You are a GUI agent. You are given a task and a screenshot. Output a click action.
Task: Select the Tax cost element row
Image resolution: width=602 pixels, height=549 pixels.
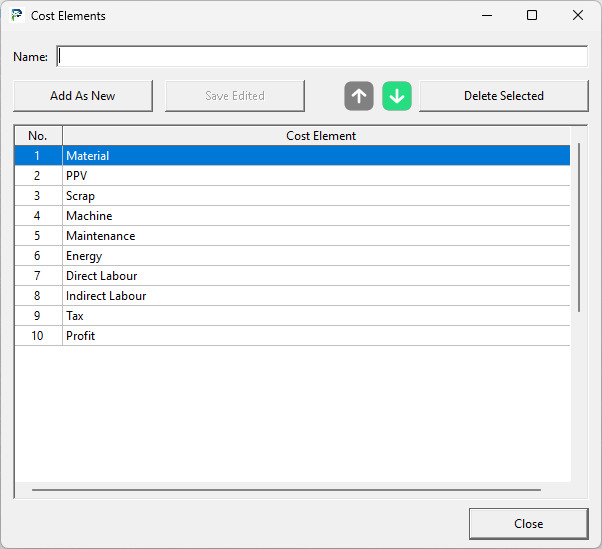tap(292, 315)
